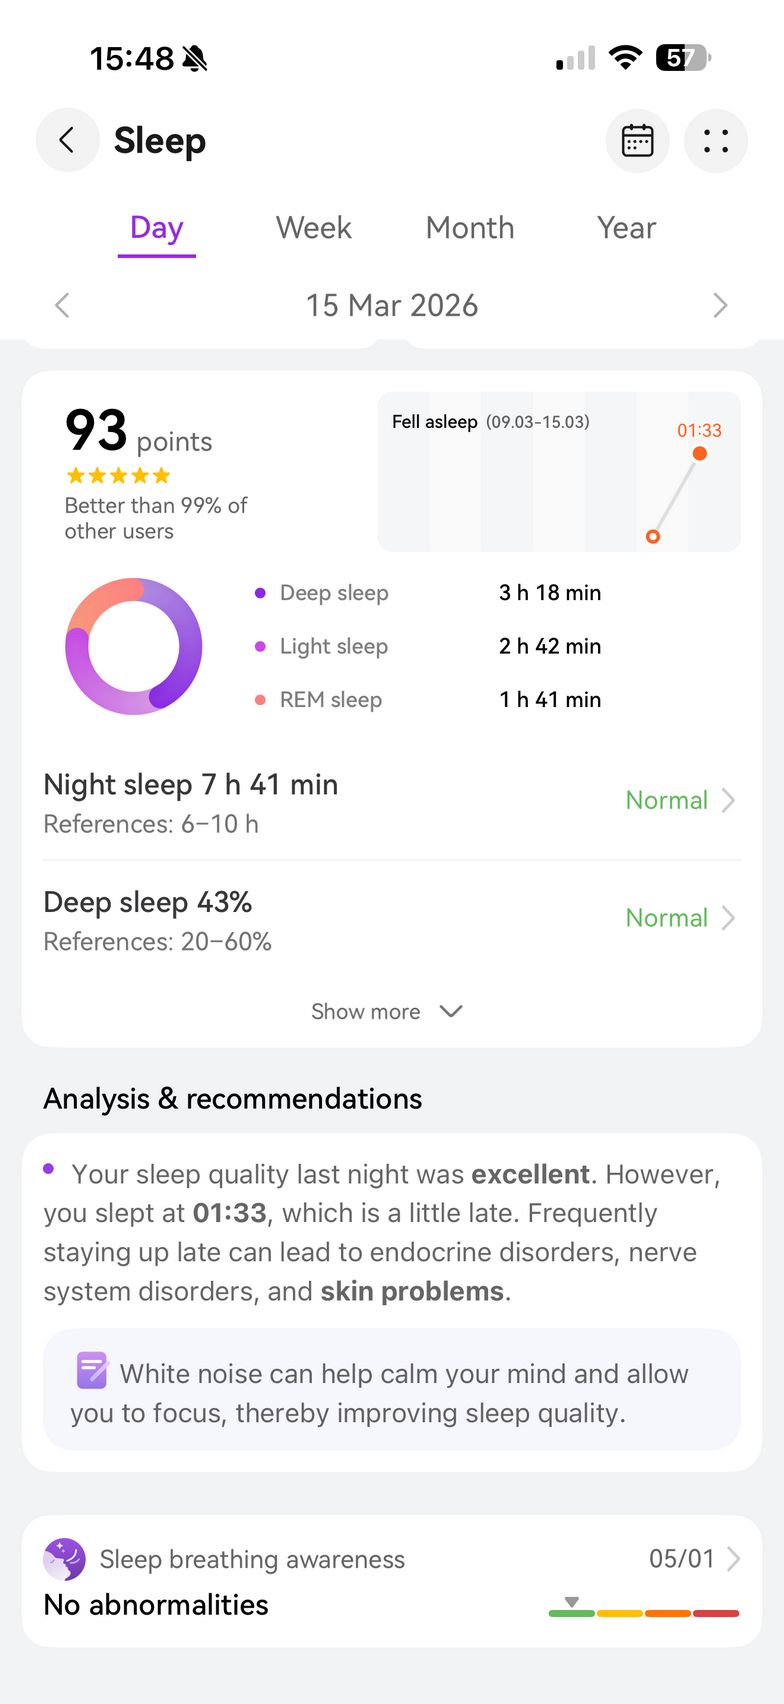Go to the next day arrow
The height and width of the screenshot is (1704, 784).
tap(720, 305)
